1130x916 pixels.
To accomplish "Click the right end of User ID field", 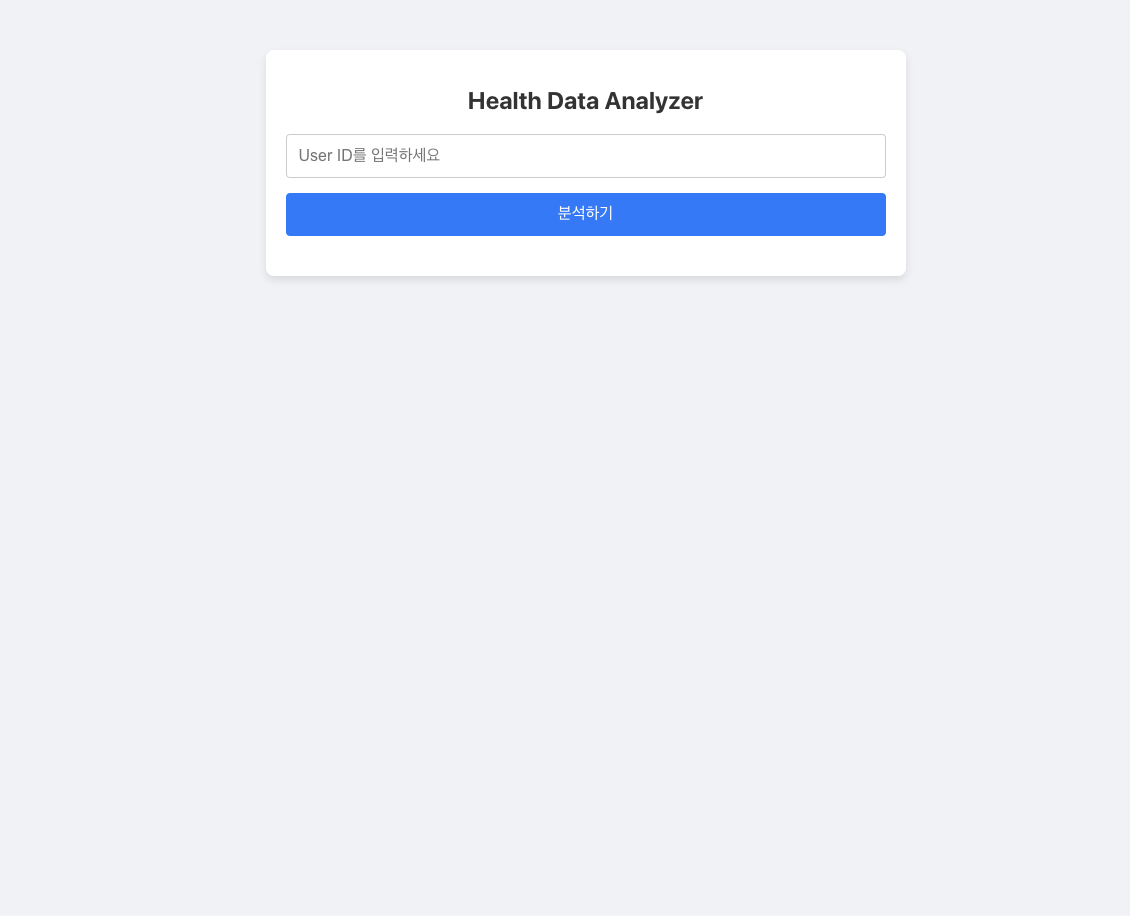I will [x=865, y=156].
